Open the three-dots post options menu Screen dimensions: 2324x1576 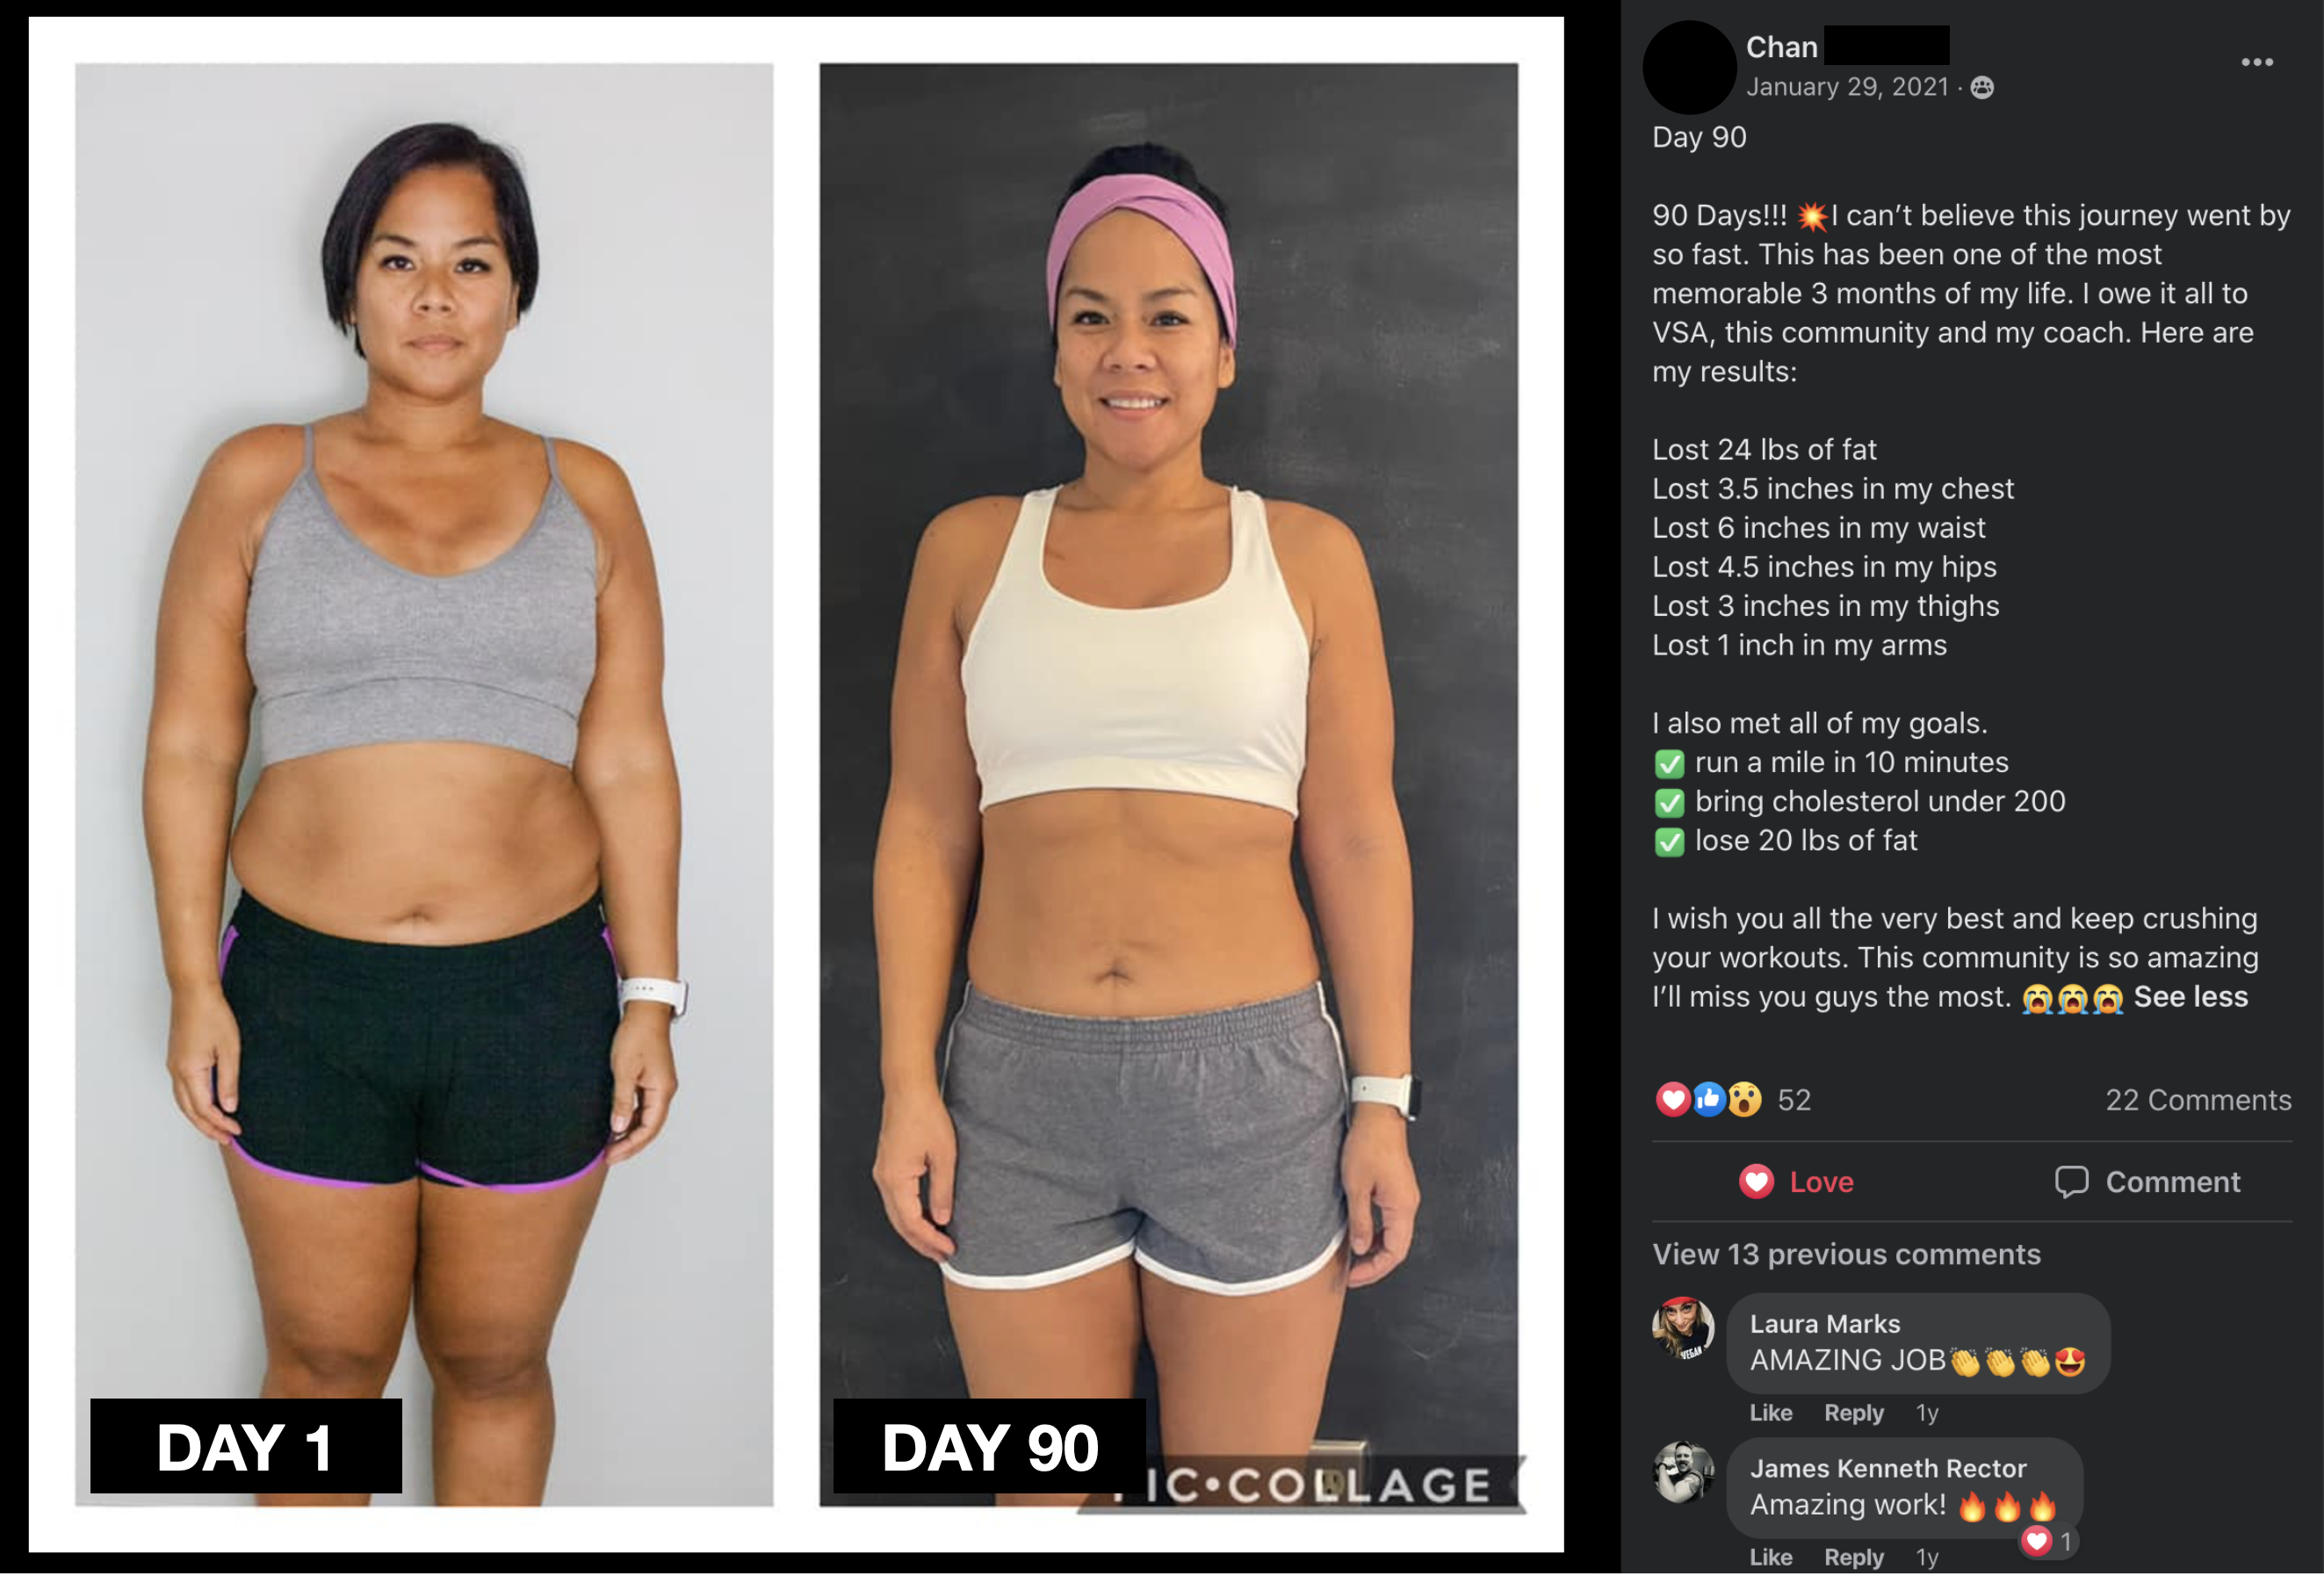[x=2256, y=62]
